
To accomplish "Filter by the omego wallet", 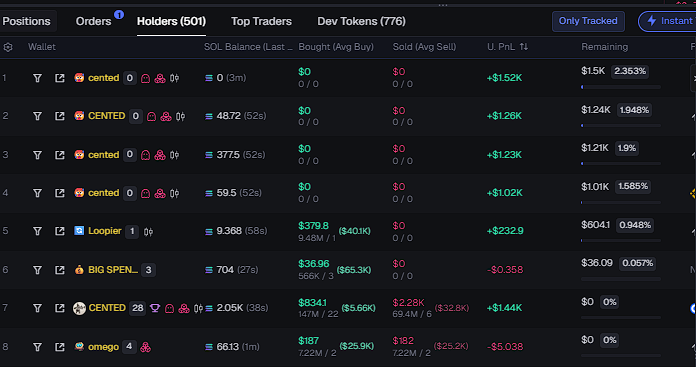I will (x=37, y=347).
